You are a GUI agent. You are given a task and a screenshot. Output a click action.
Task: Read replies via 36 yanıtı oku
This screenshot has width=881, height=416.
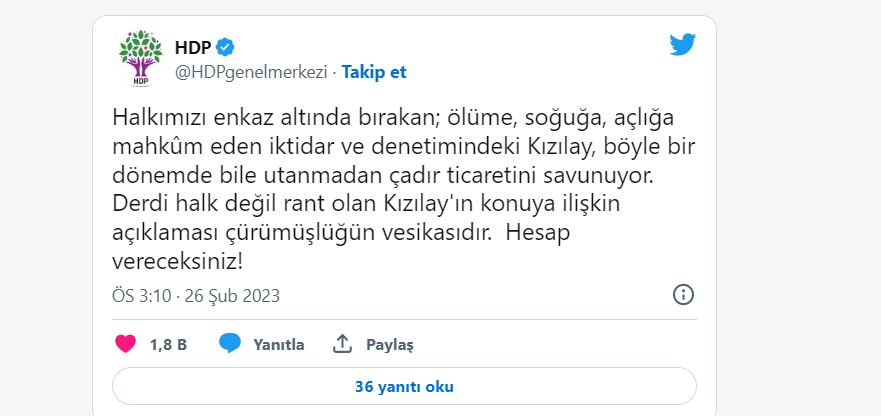[x=404, y=386]
